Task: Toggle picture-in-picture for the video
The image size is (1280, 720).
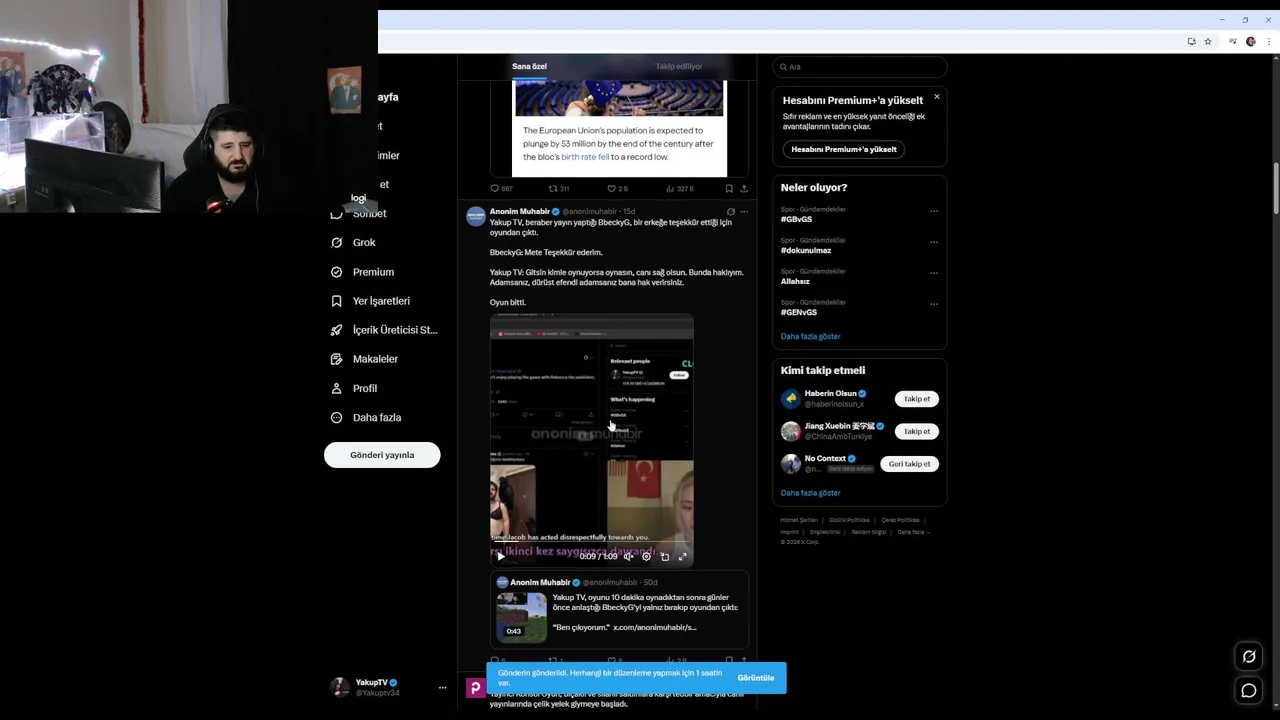Action: click(664, 557)
